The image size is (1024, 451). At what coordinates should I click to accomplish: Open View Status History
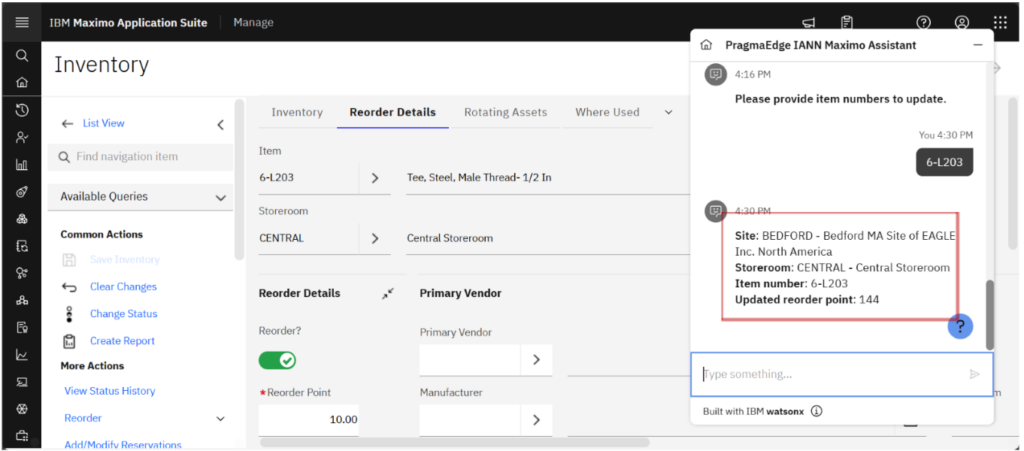(x=110, y=391)
